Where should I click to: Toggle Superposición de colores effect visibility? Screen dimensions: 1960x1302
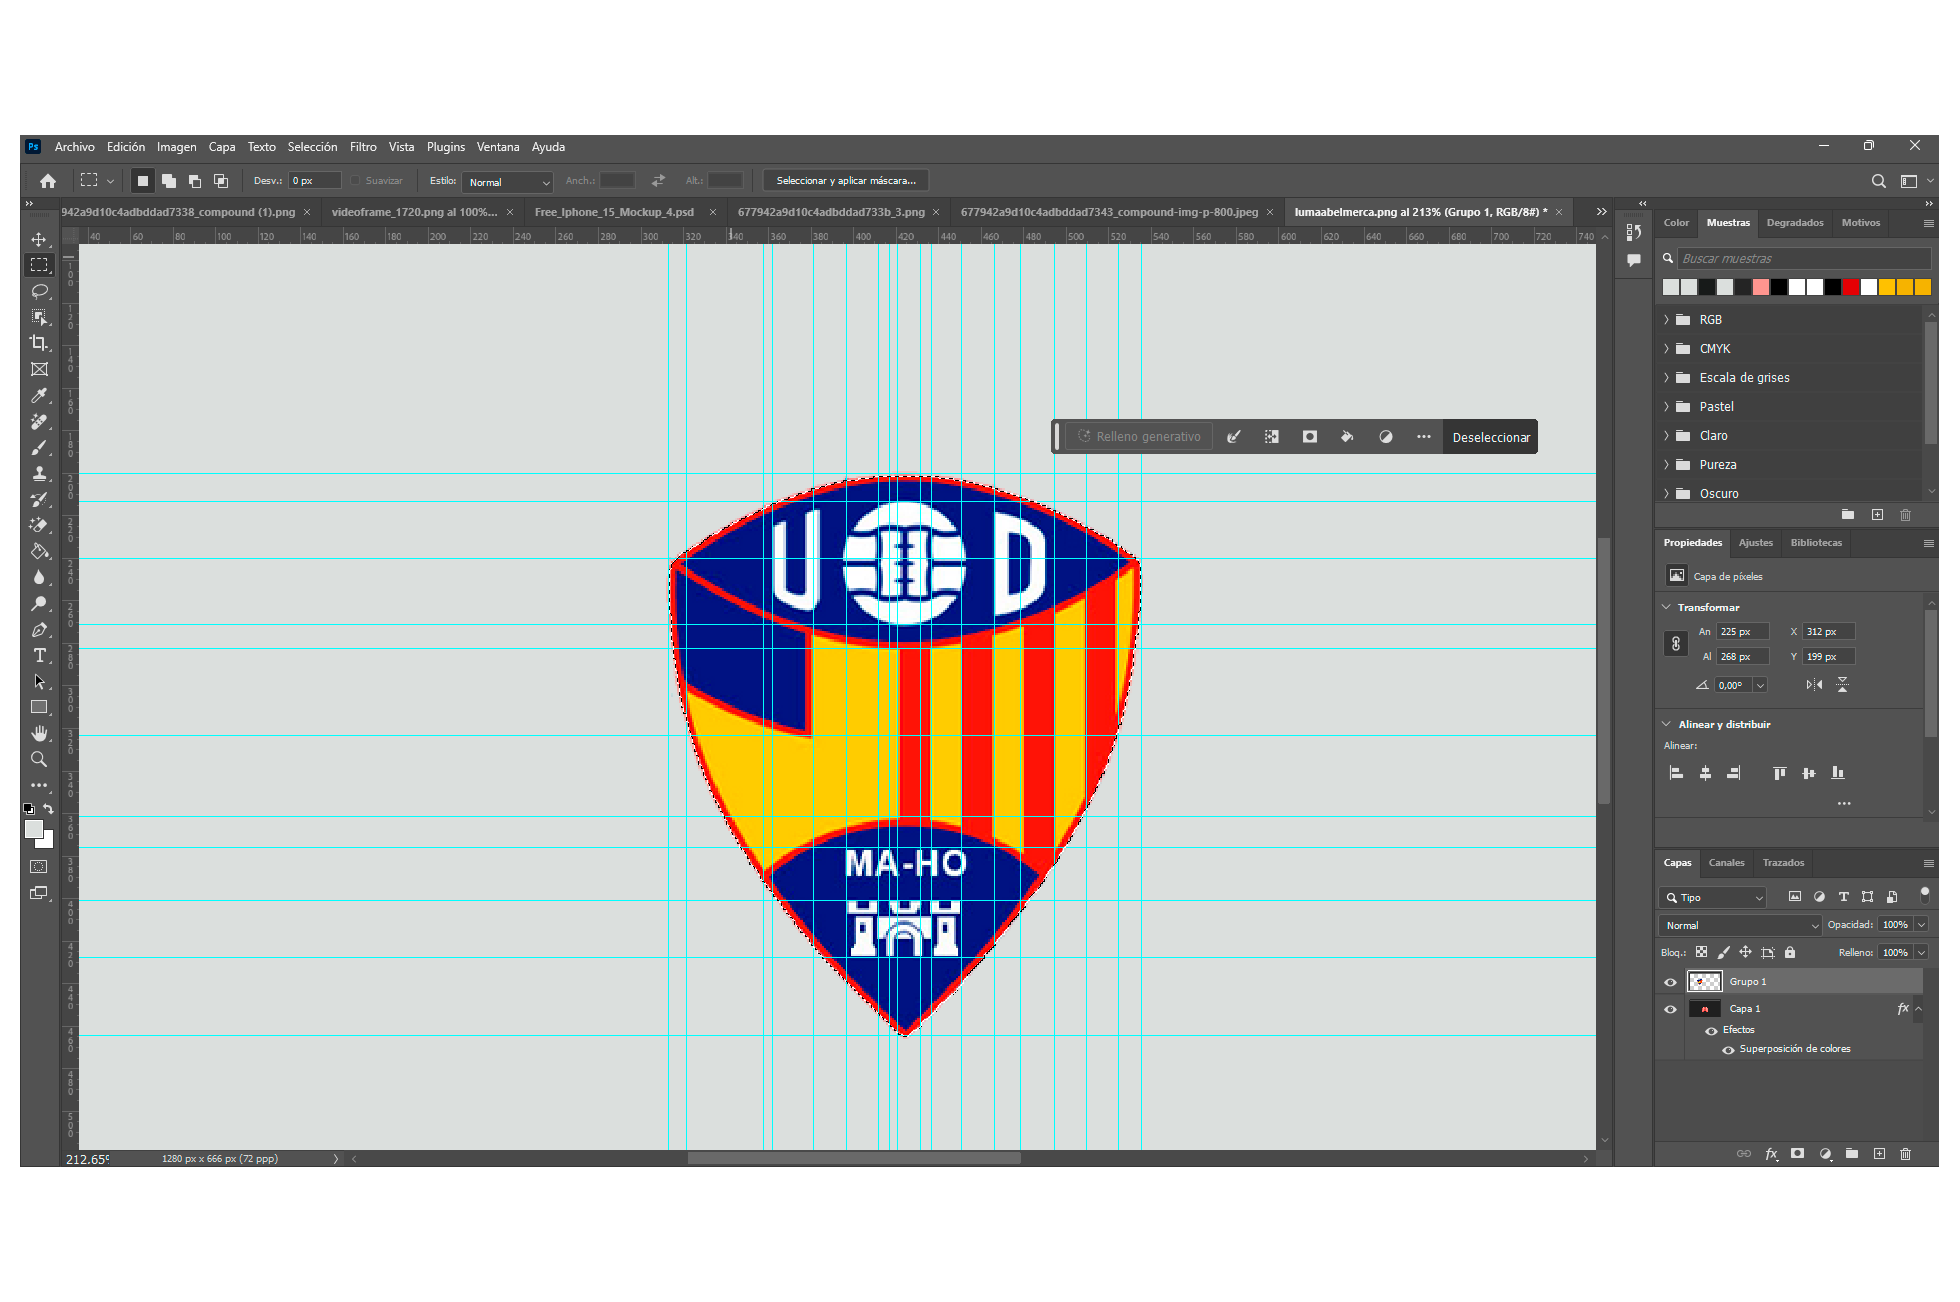(x=1728, y=1050)
